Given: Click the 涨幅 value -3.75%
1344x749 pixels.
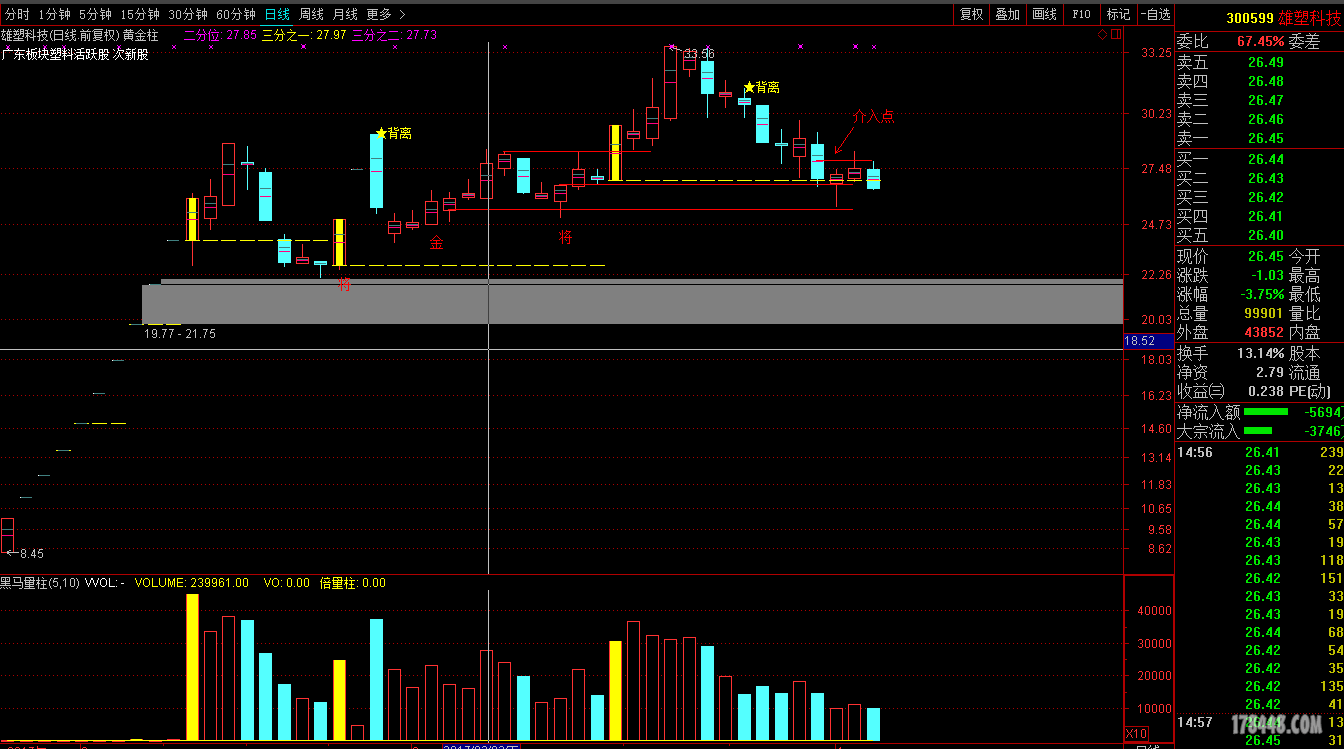Looking at the screenshot, I should [x=1262, y=294].
